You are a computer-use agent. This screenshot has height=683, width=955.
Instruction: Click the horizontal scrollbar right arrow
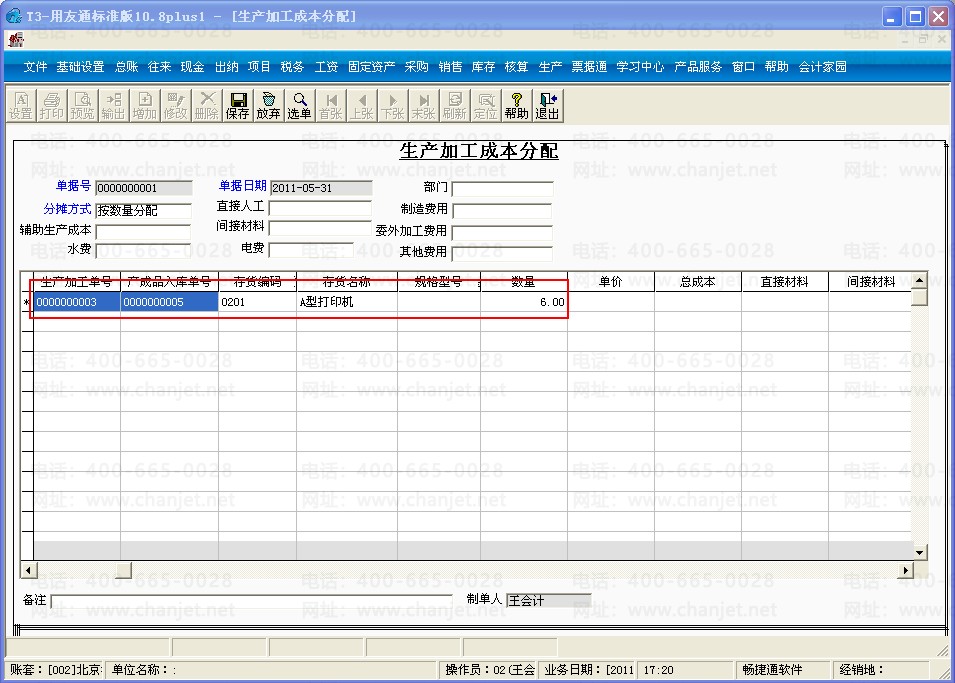point(906,570)
